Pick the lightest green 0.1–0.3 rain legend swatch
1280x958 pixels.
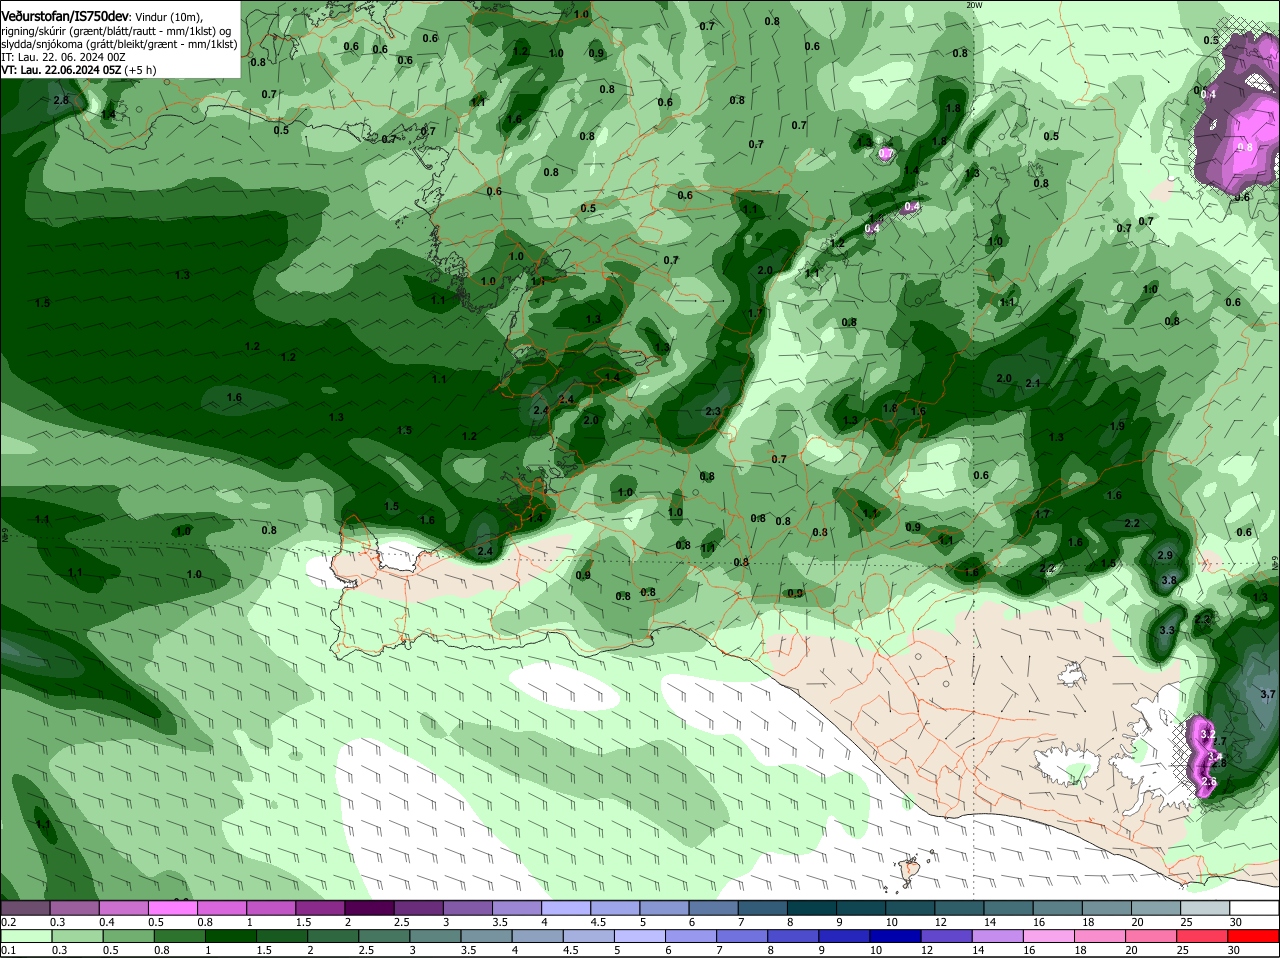pyautogui.click(x=27, y=936)
